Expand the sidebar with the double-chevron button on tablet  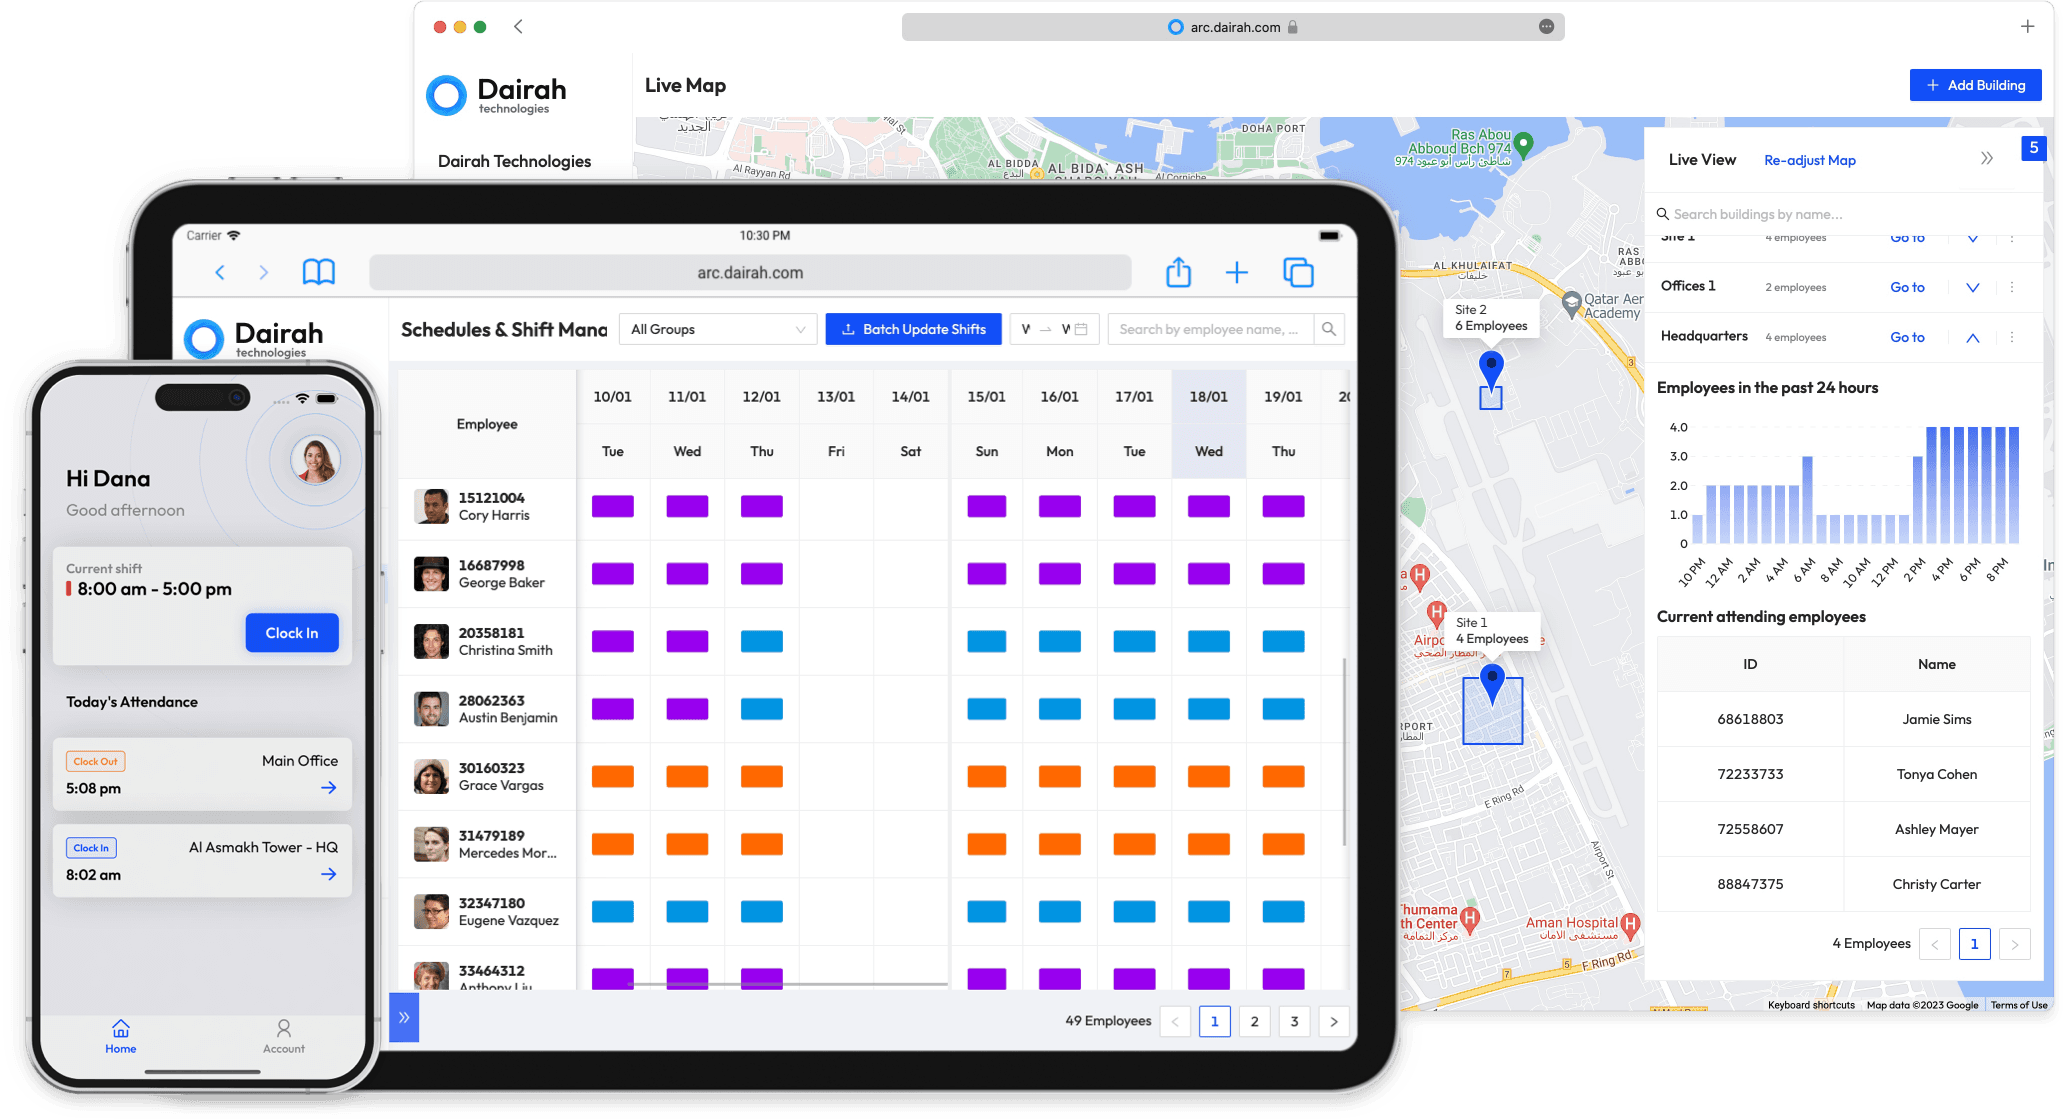404,1018
